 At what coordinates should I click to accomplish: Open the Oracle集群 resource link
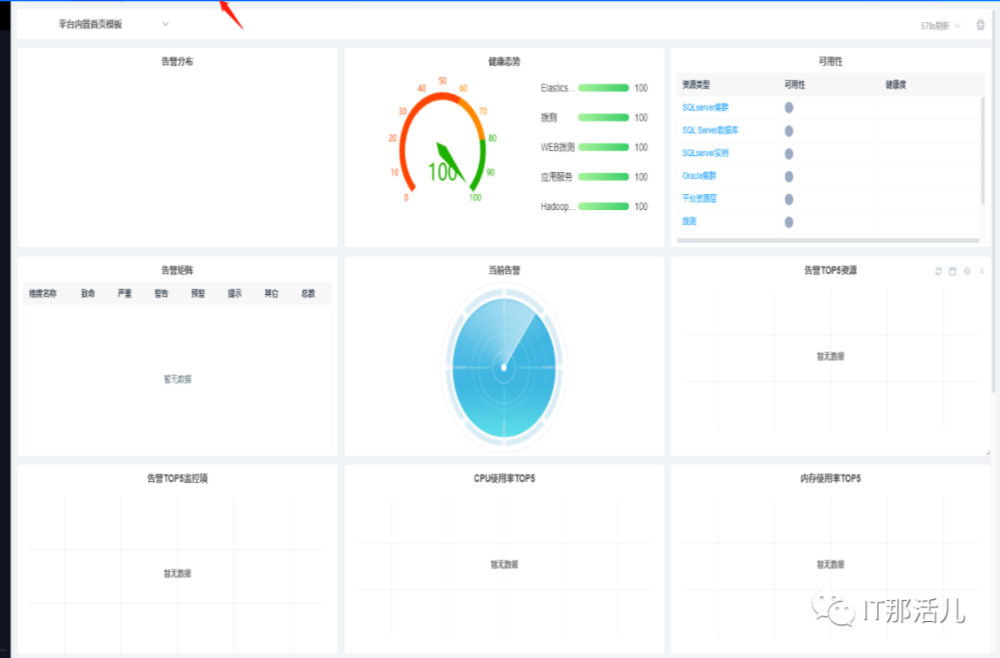click(x=700, y=176)
